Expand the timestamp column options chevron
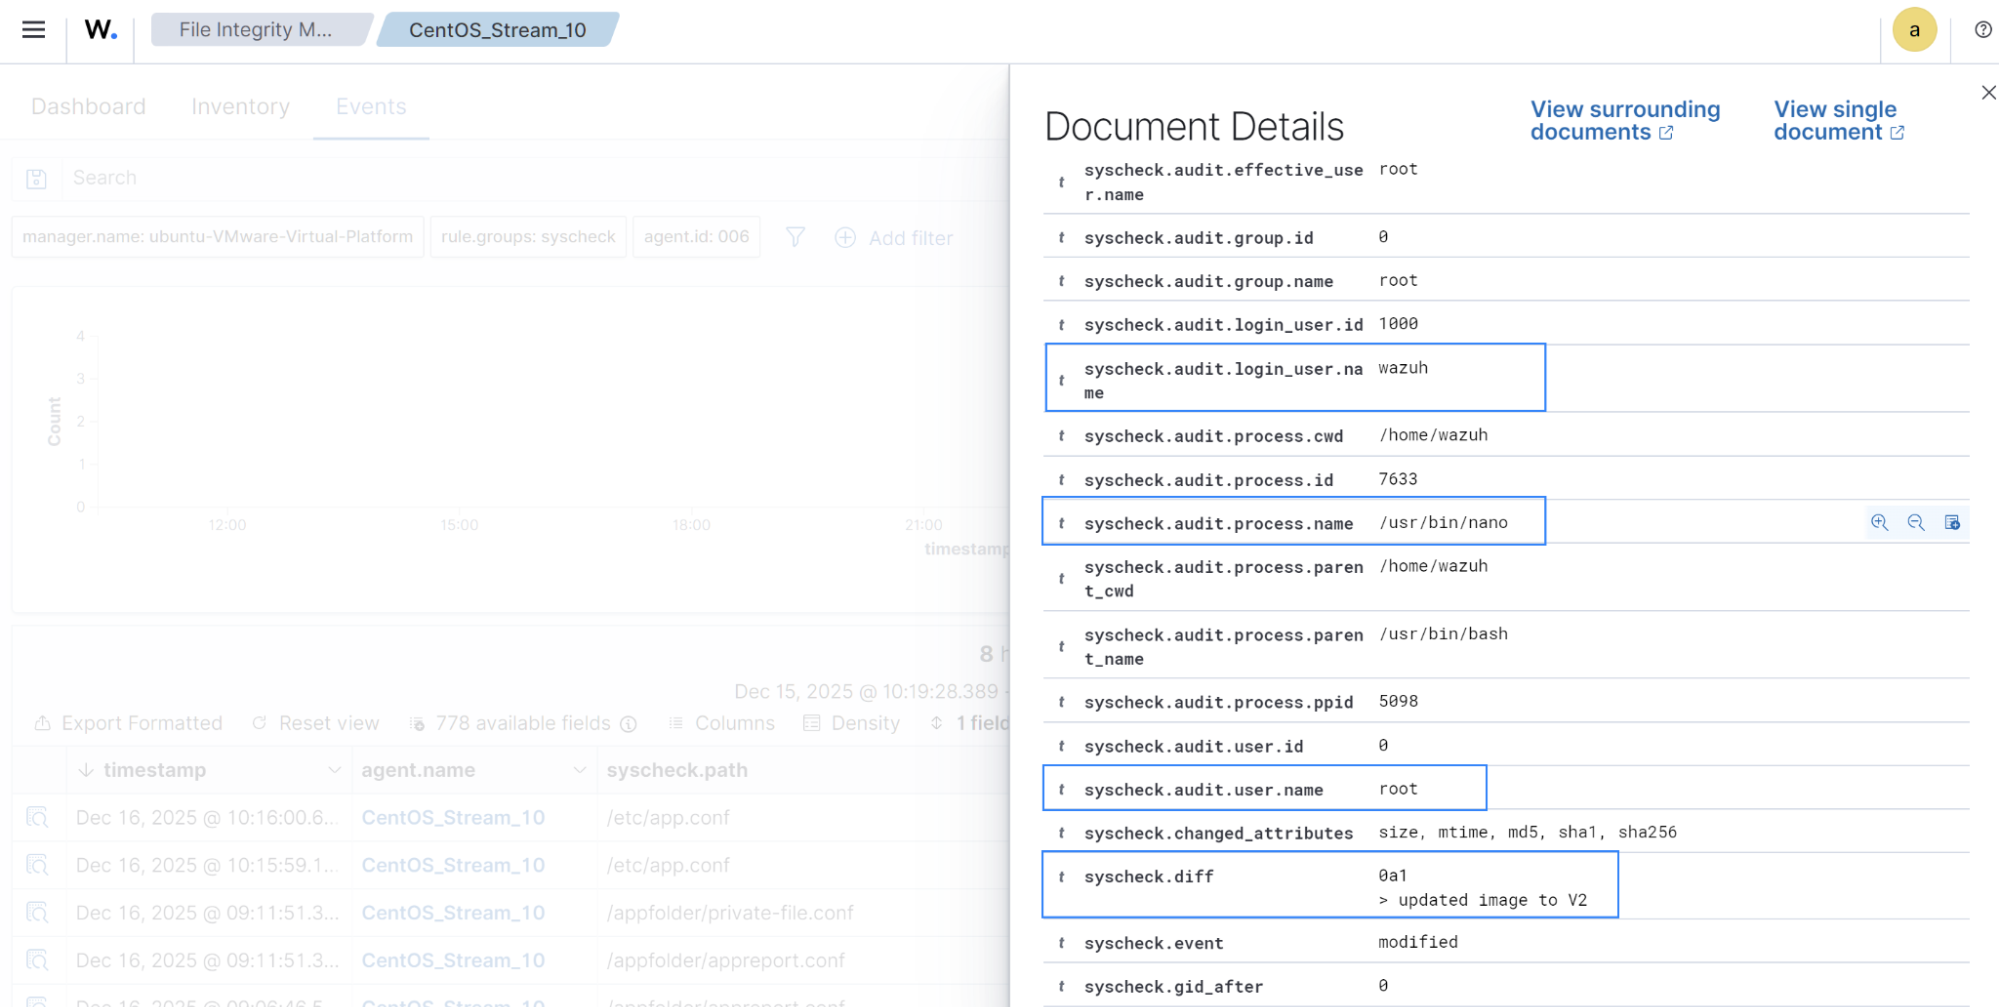 (334, 770)
